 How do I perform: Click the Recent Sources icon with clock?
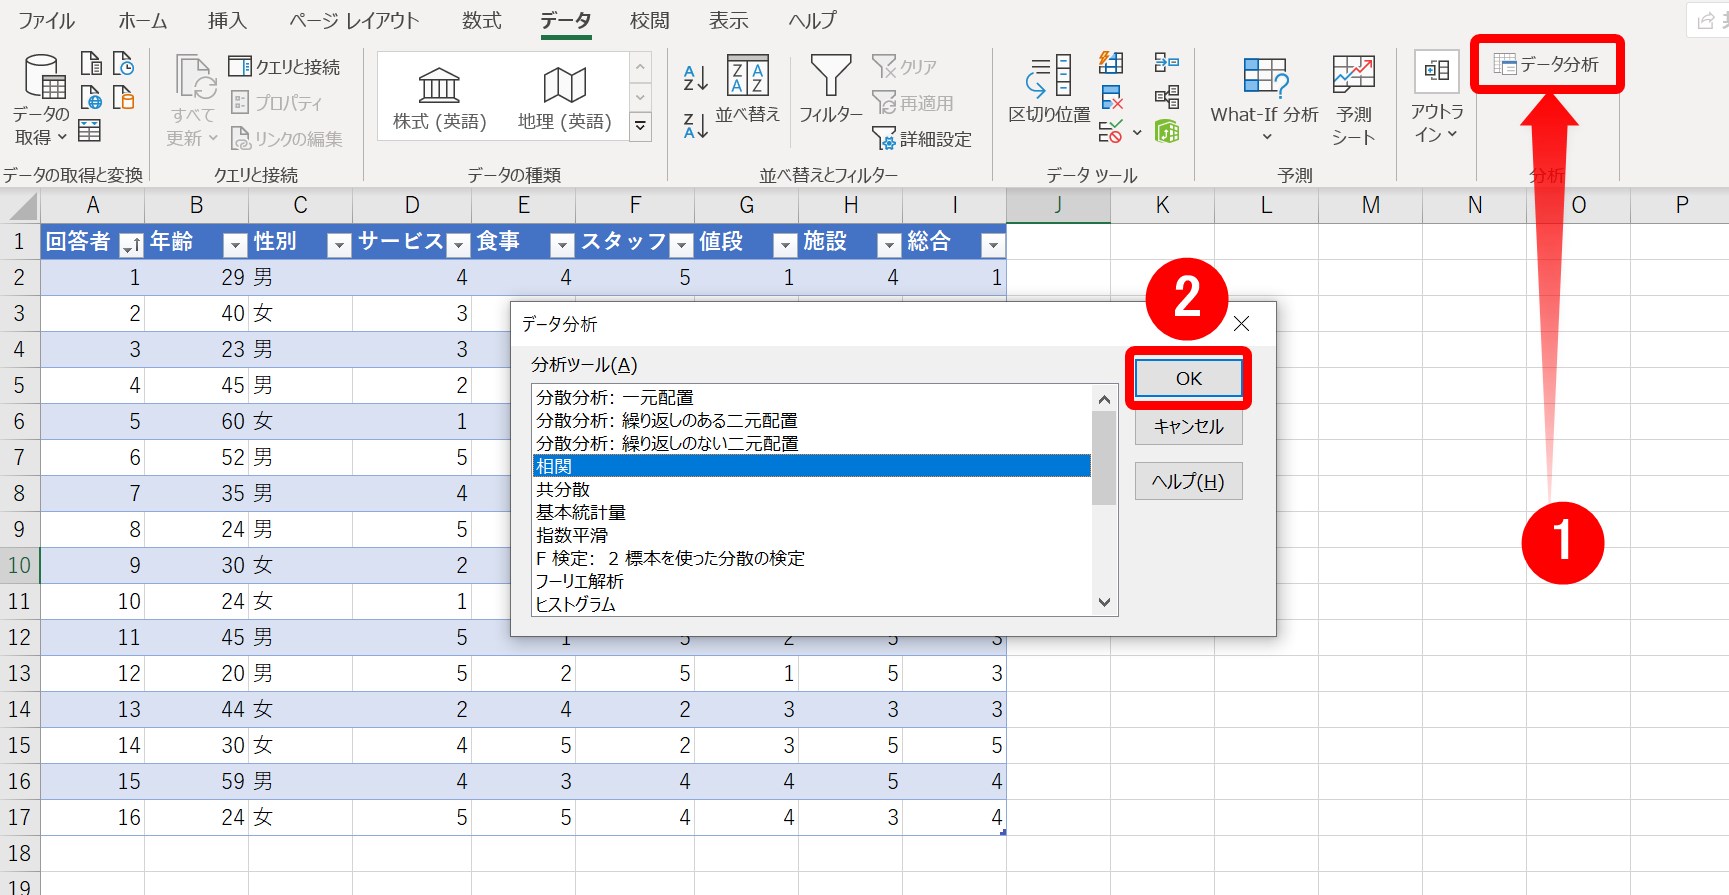click(x=123, y=64)
